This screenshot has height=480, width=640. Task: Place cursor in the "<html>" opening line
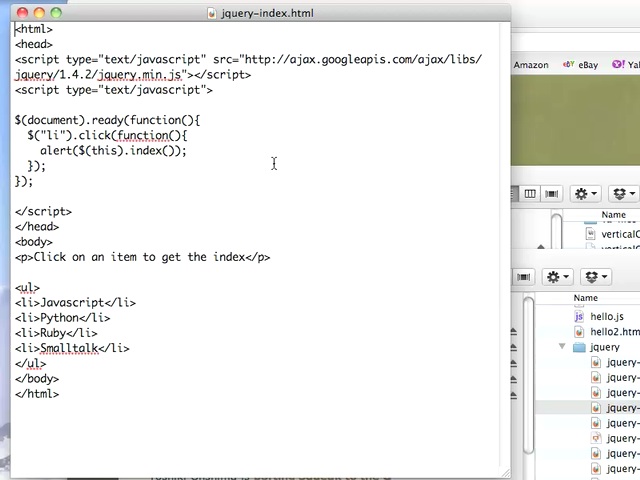34,29
